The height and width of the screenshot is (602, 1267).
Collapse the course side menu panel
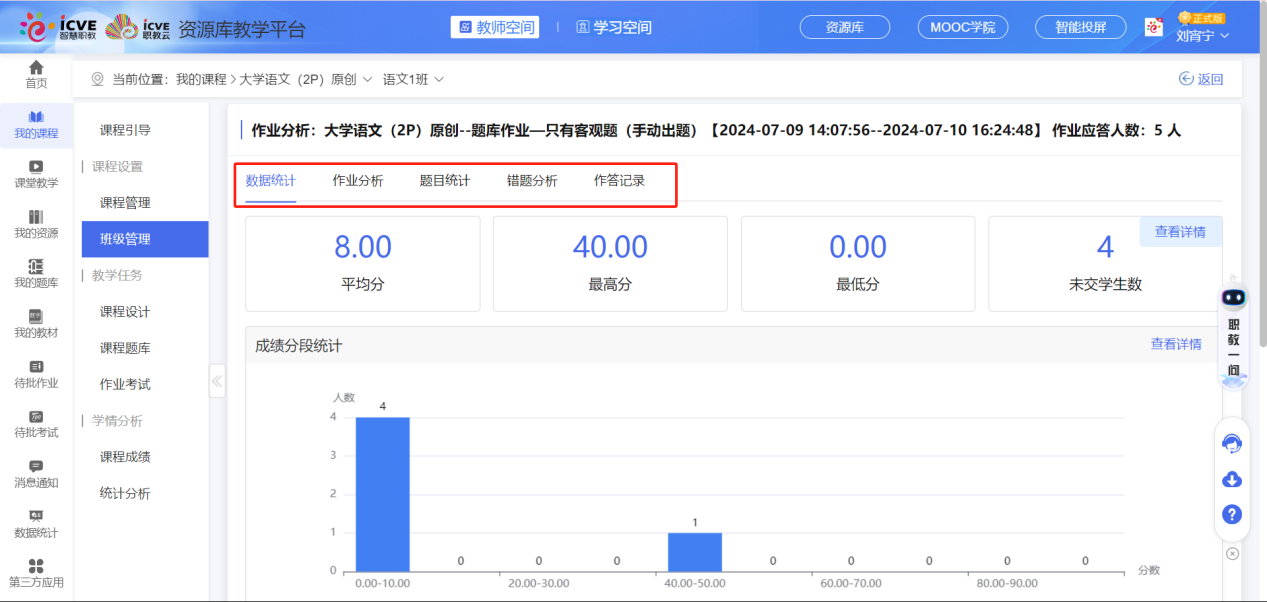pyautogui.click(x=217, y=381)
